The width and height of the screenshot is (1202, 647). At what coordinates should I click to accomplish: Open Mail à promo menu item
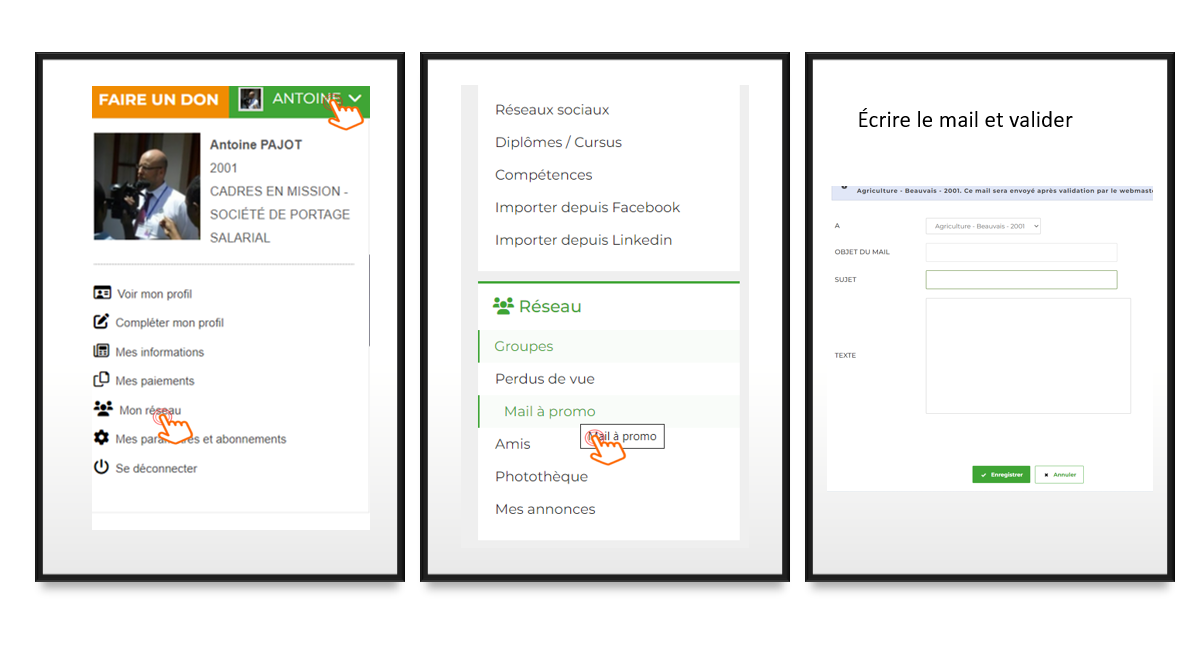(549, 411)
